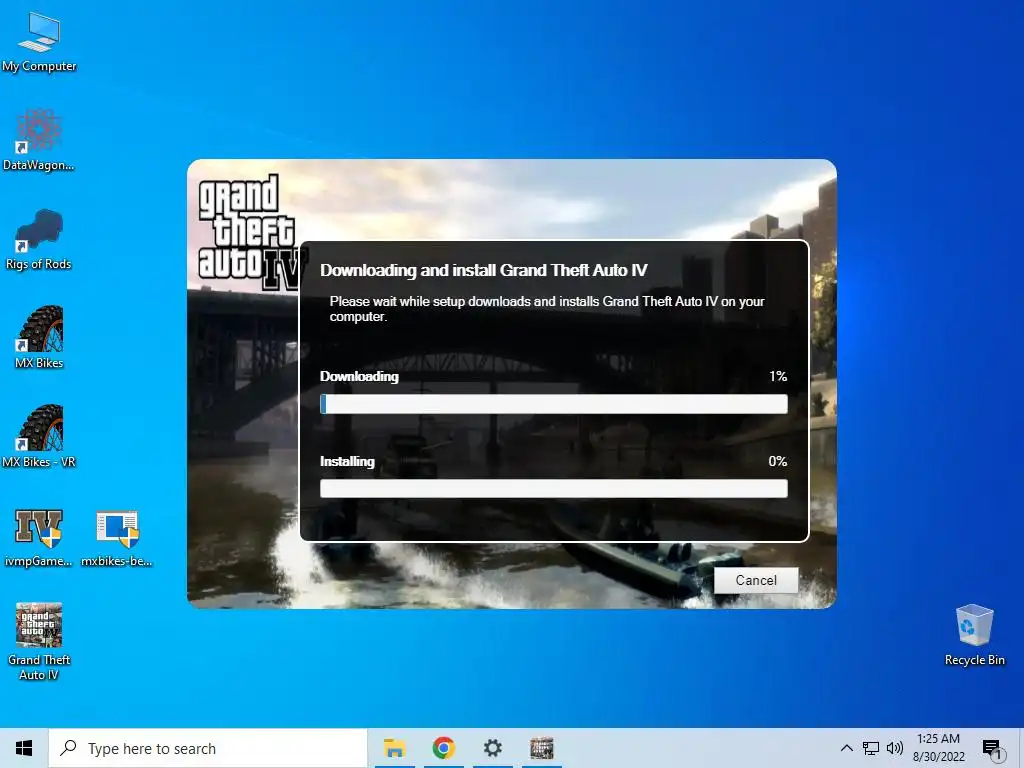Switch to the GTA IV installer taskbar item
Image resolution: width=1024 pixels, height=768 pixels.
point(541,748)
